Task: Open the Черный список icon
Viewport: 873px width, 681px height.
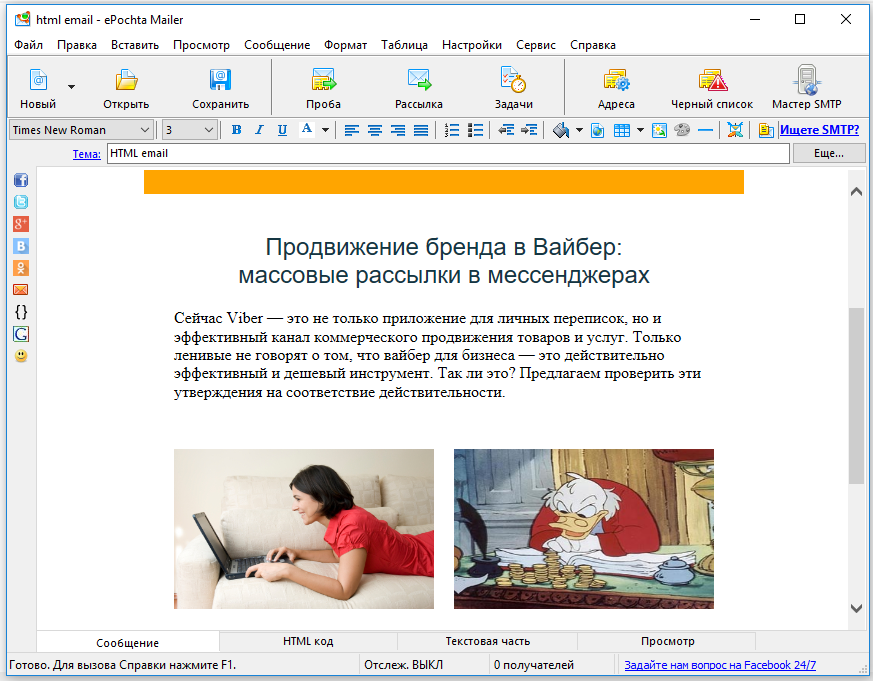Action: [712, 81]
